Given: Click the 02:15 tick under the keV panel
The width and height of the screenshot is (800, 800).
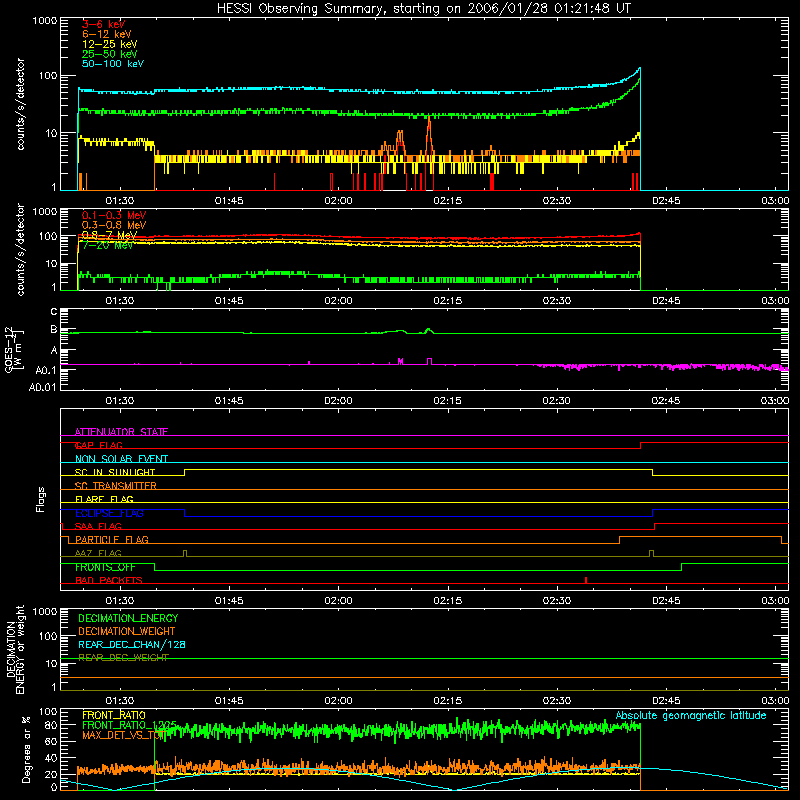Looking at the screenshot, I should click(x=447, y=201).
